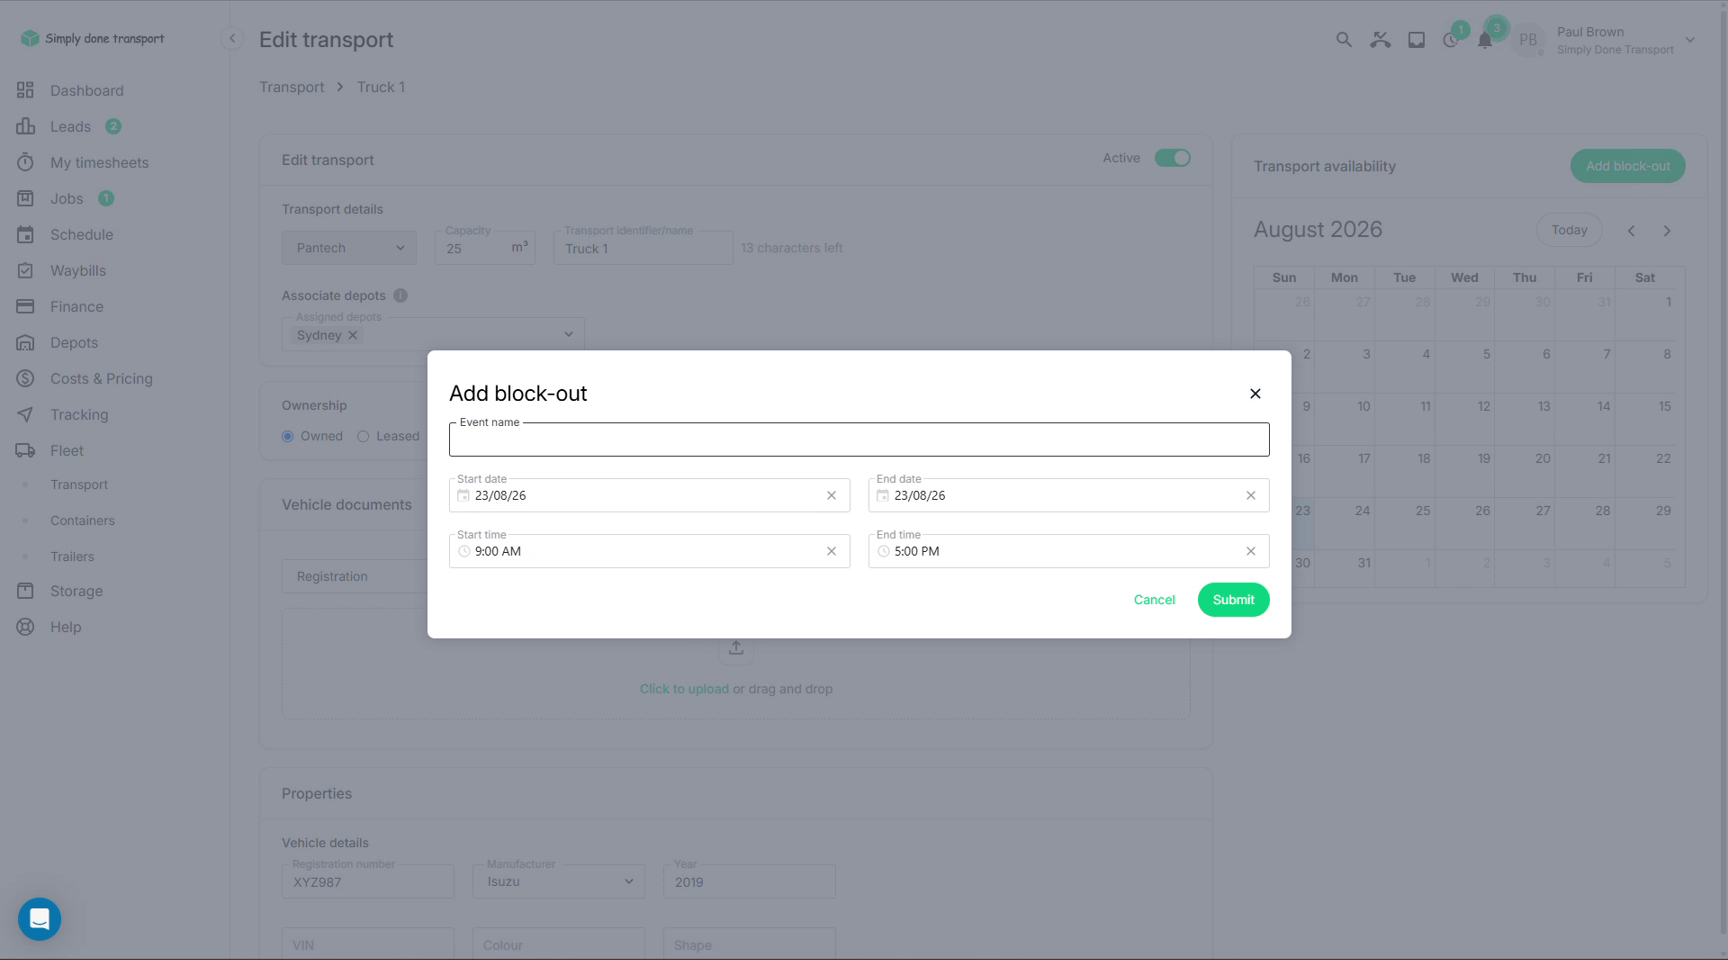This screenshot has height=960, width=1728.
Task: Go to next month in calendar
Action: click(1667, 231)
